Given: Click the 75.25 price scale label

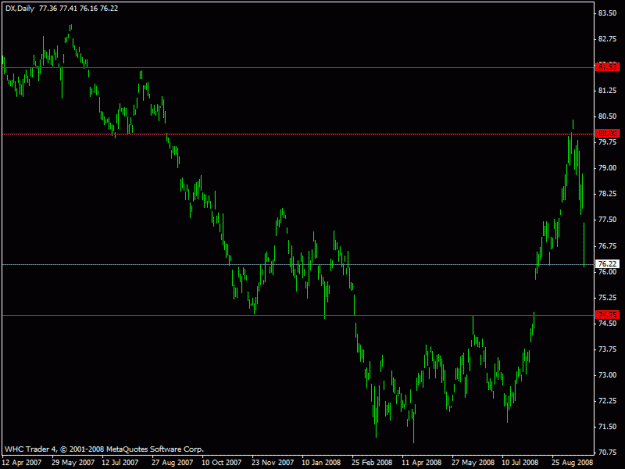Looking at the screenshot, I should pos(607,298).
